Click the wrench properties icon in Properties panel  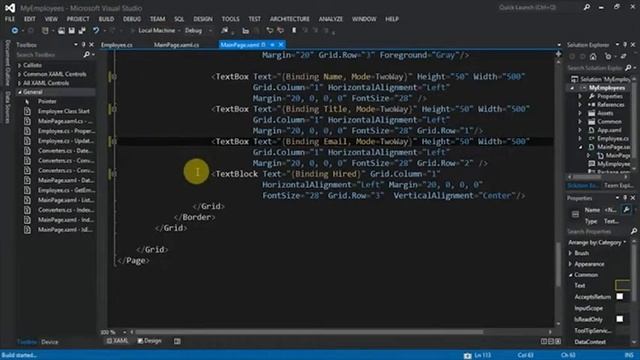(626, 210)
